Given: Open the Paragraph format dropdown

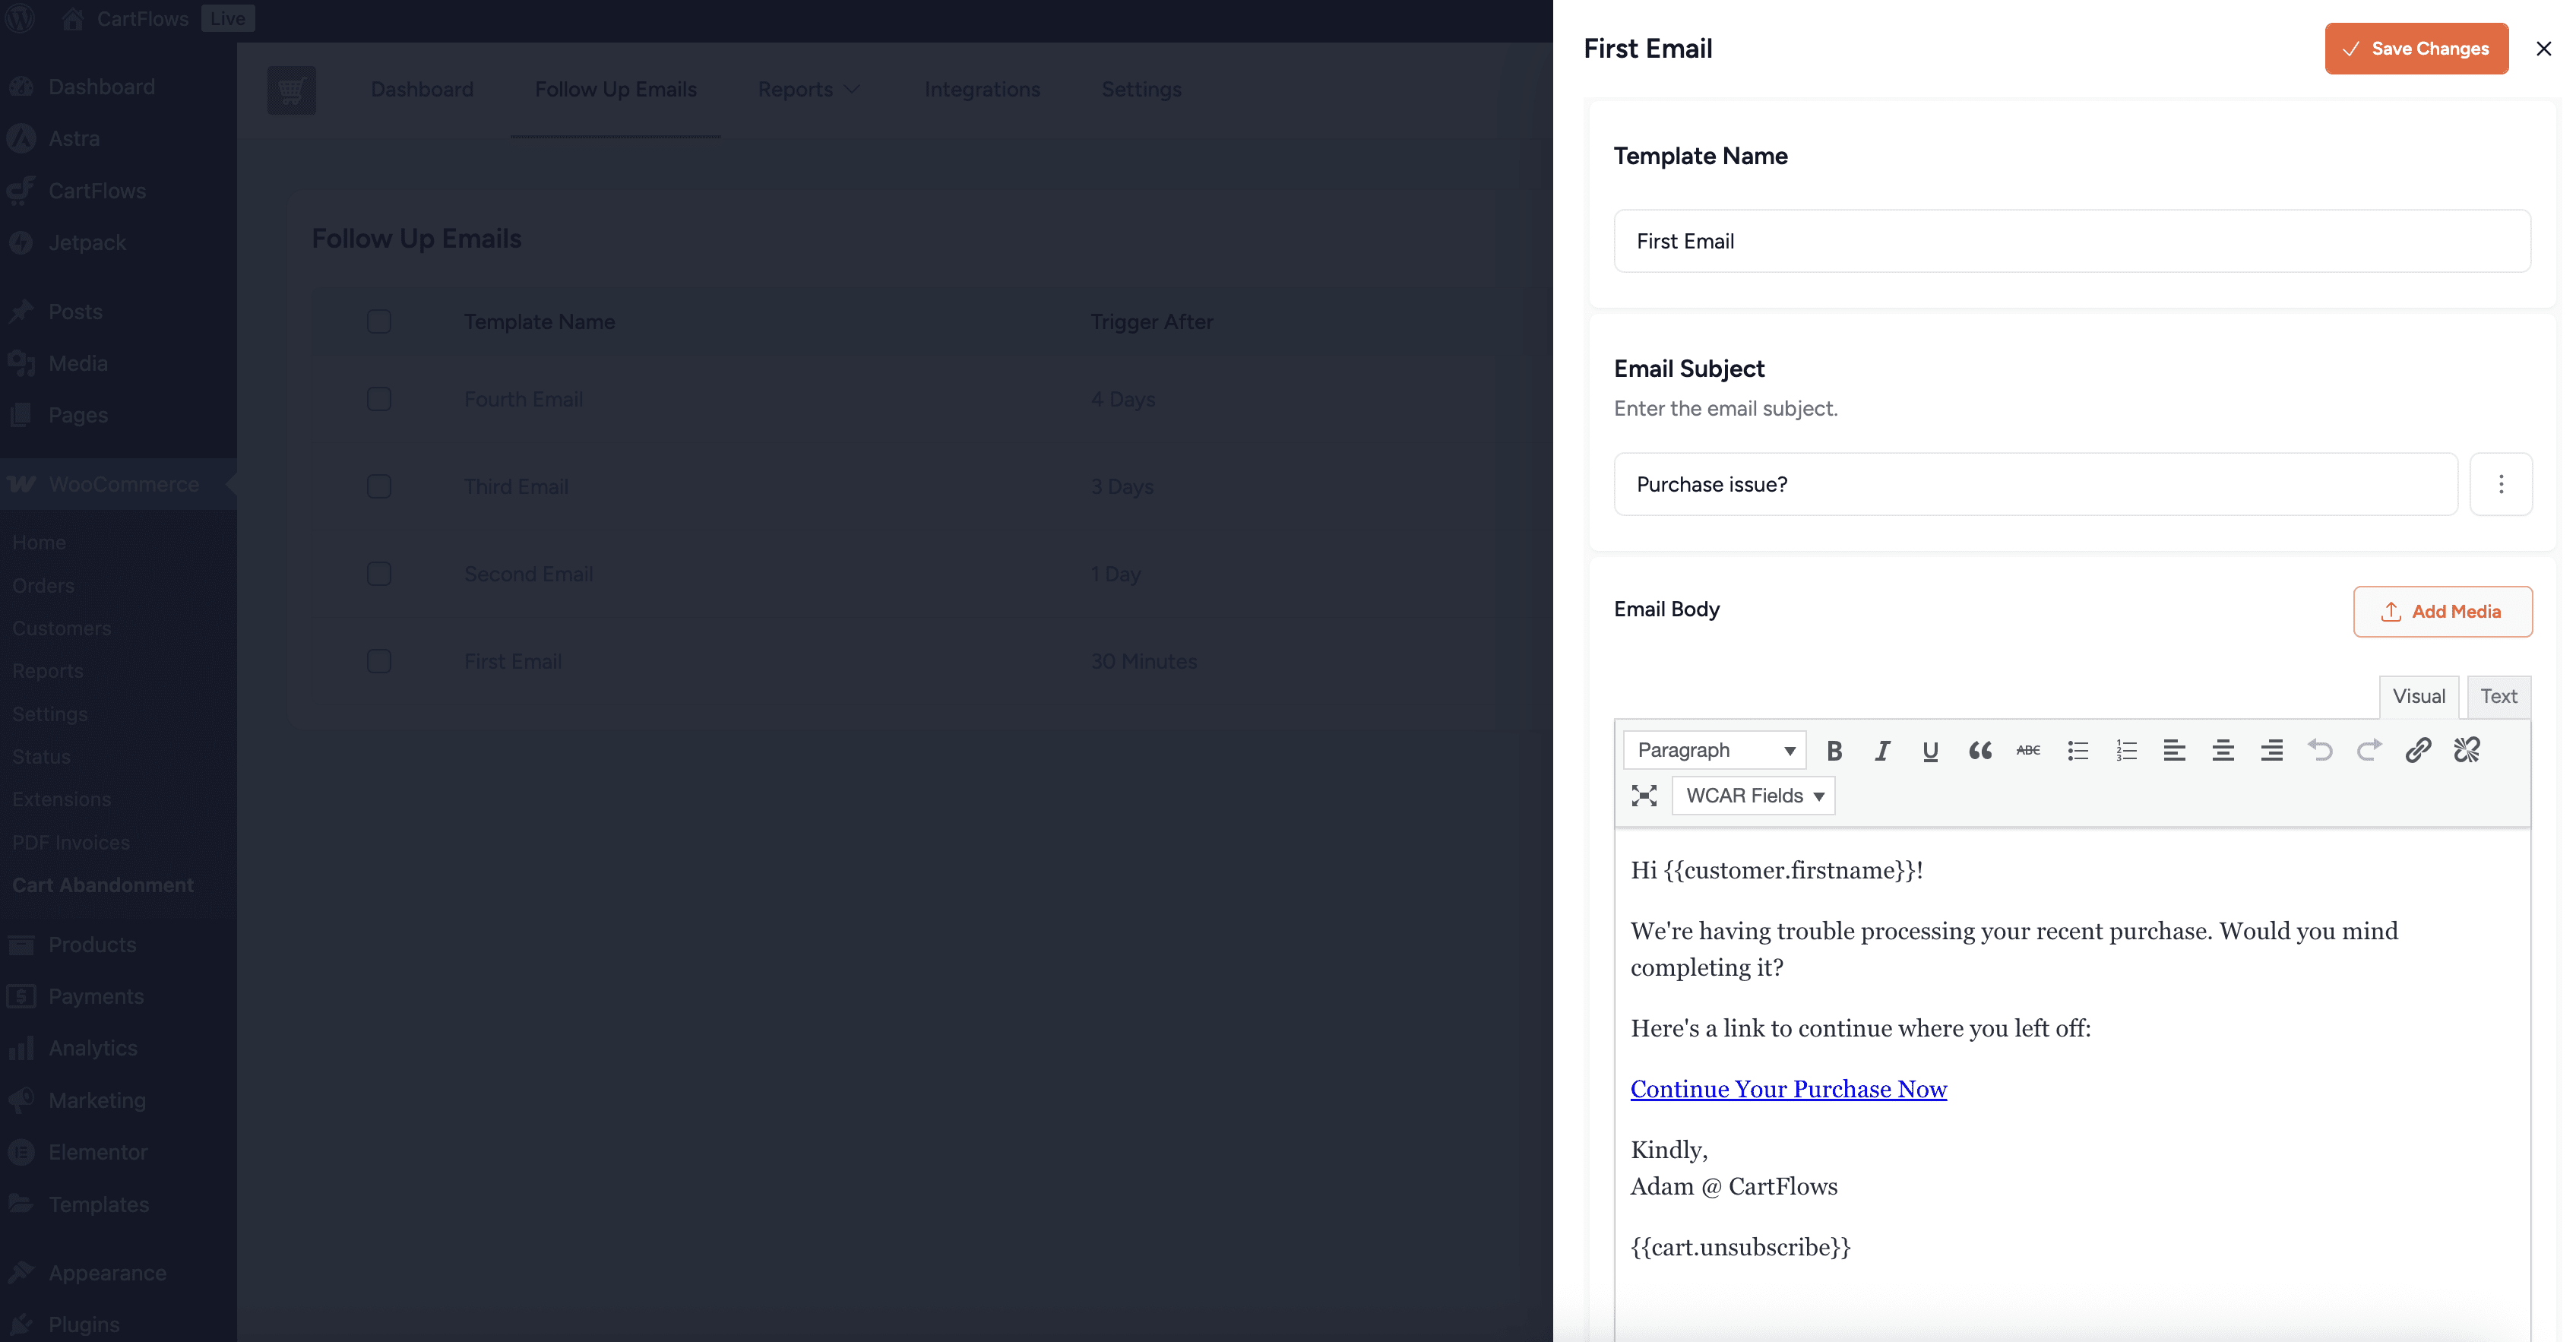Looking at the screenshot, I should (1714, 750).
